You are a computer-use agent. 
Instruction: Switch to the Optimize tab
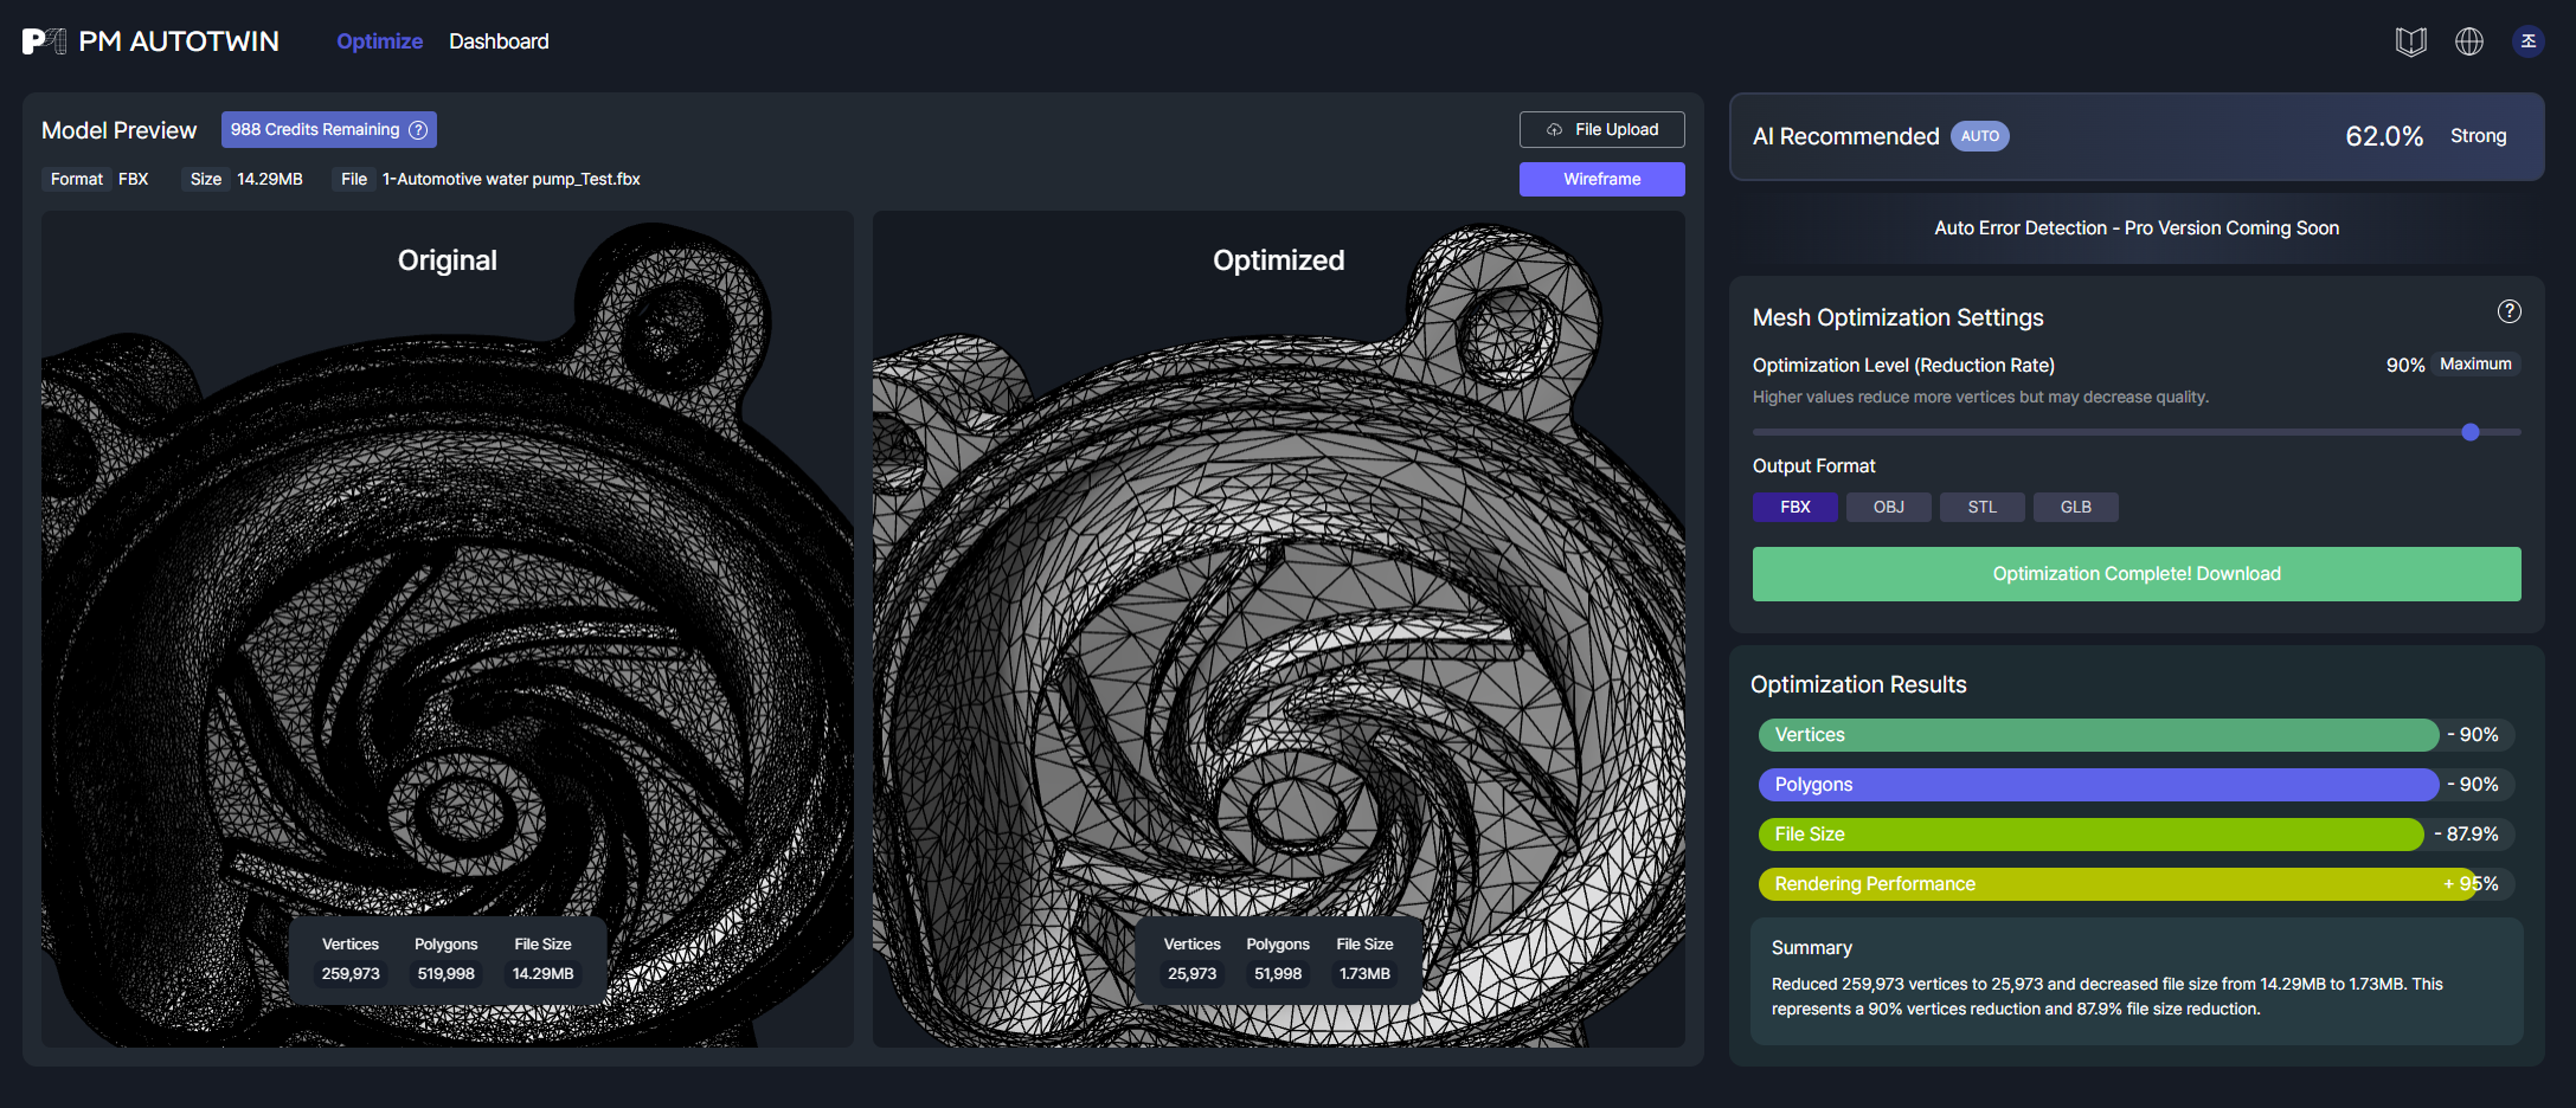379,41
